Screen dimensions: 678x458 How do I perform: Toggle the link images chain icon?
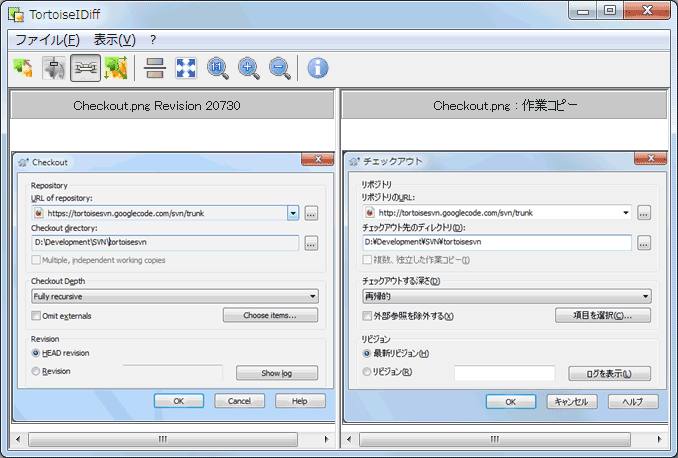tap(86, 68)
